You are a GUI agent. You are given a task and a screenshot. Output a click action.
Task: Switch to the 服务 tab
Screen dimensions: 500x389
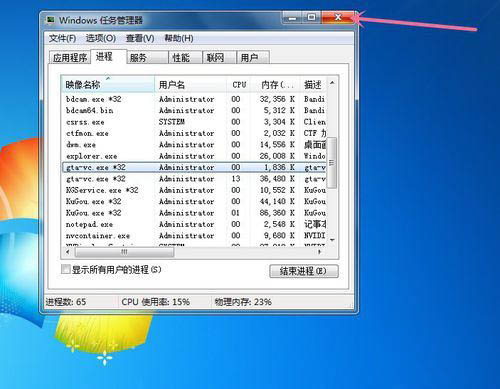coord(147,57)
